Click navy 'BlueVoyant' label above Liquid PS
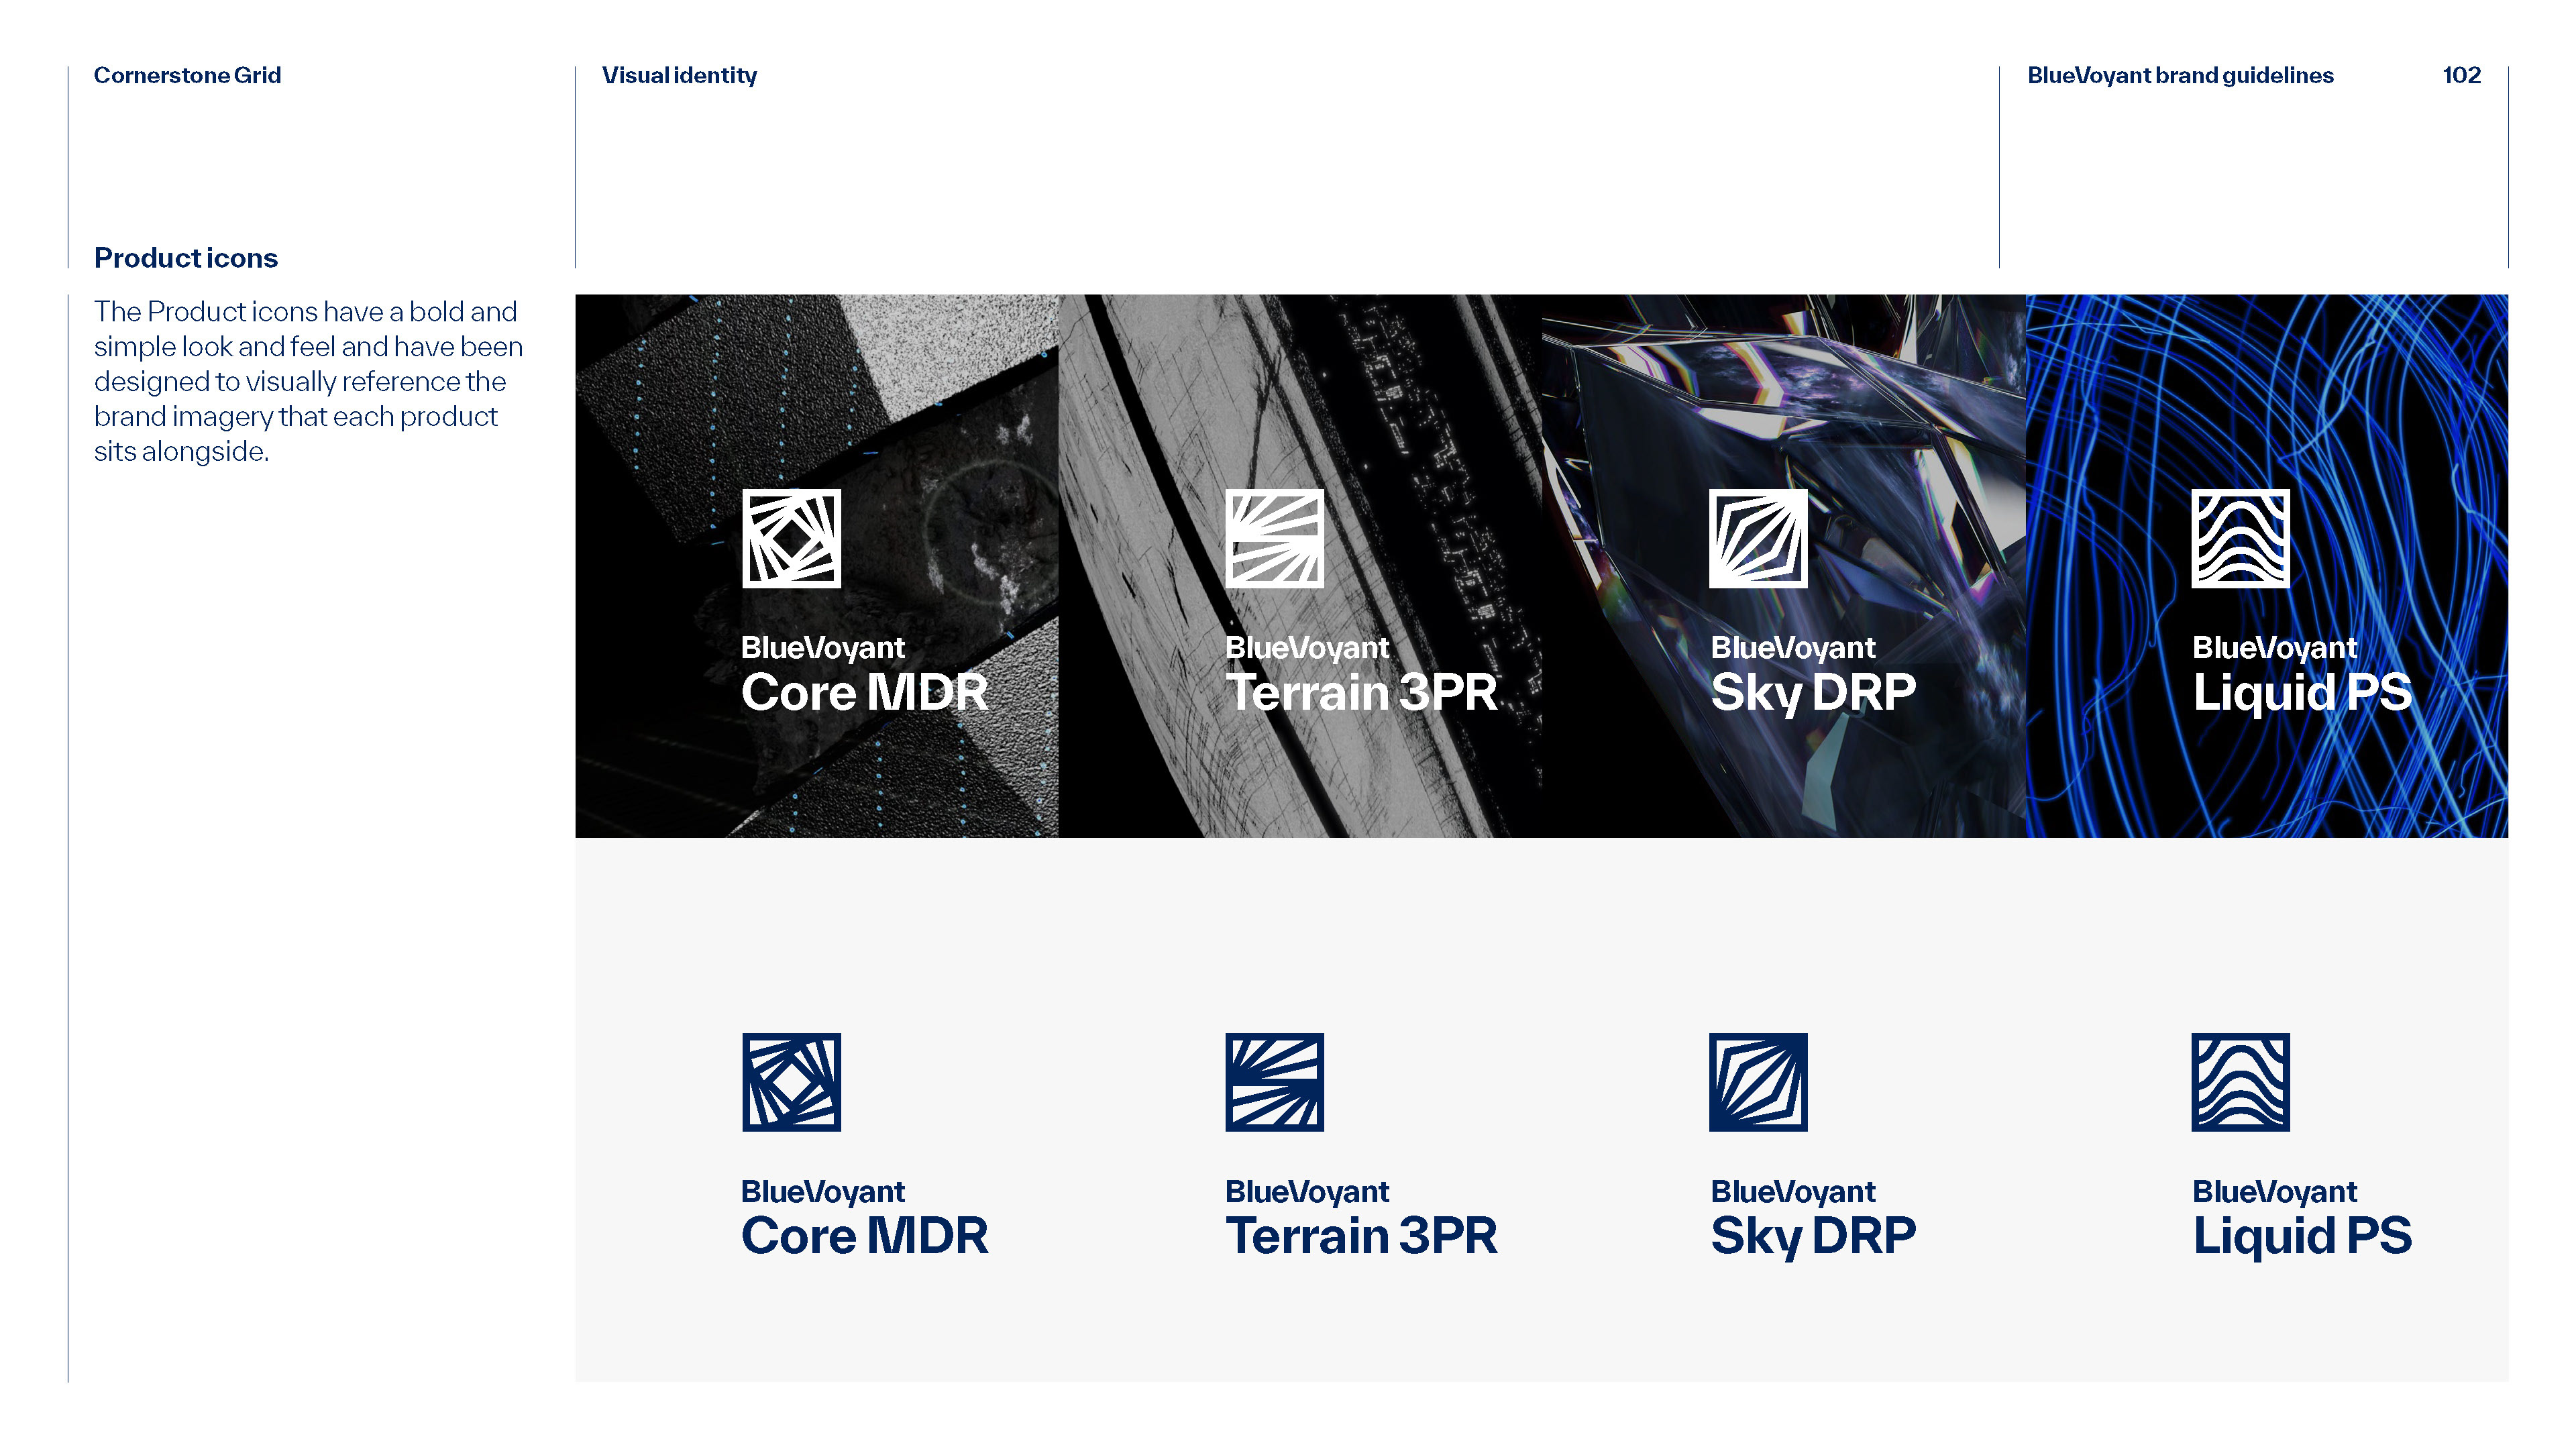The width and height of the screenshot is (2576, 1449). (x=2274, y=1192)
